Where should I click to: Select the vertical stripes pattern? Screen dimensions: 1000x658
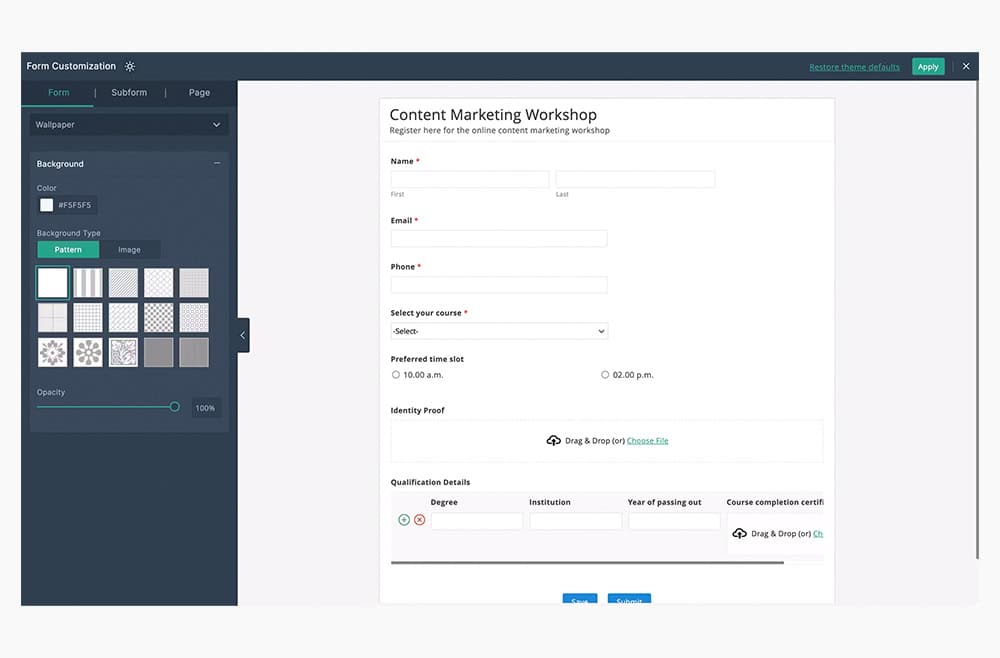click(x=88, y=282)
